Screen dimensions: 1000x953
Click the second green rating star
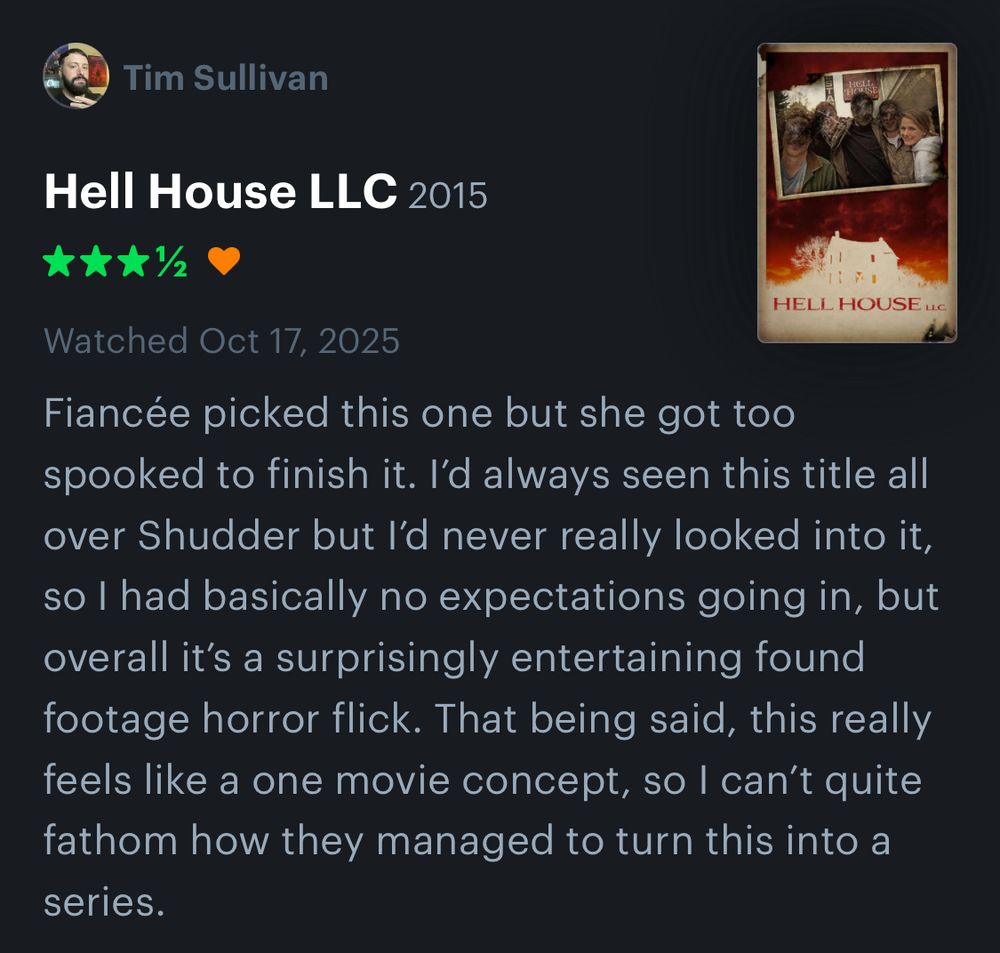pos(96,262)
